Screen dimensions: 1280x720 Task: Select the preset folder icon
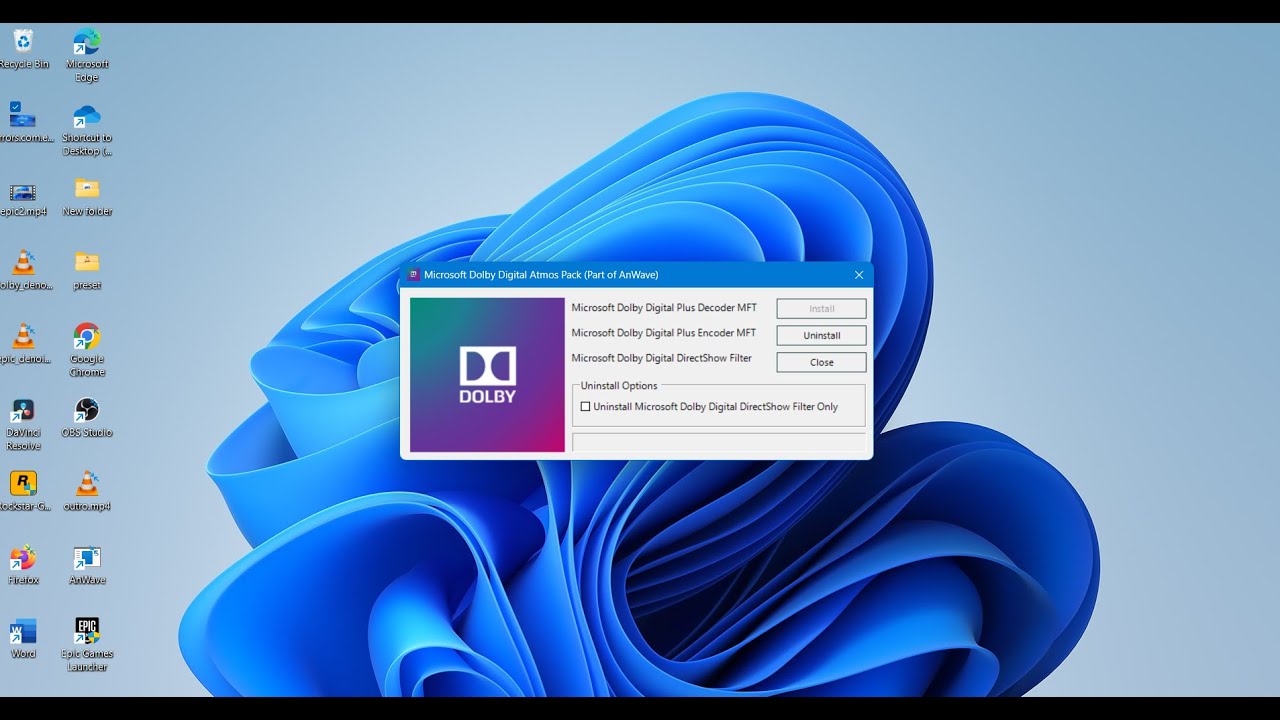click(87, 270)
